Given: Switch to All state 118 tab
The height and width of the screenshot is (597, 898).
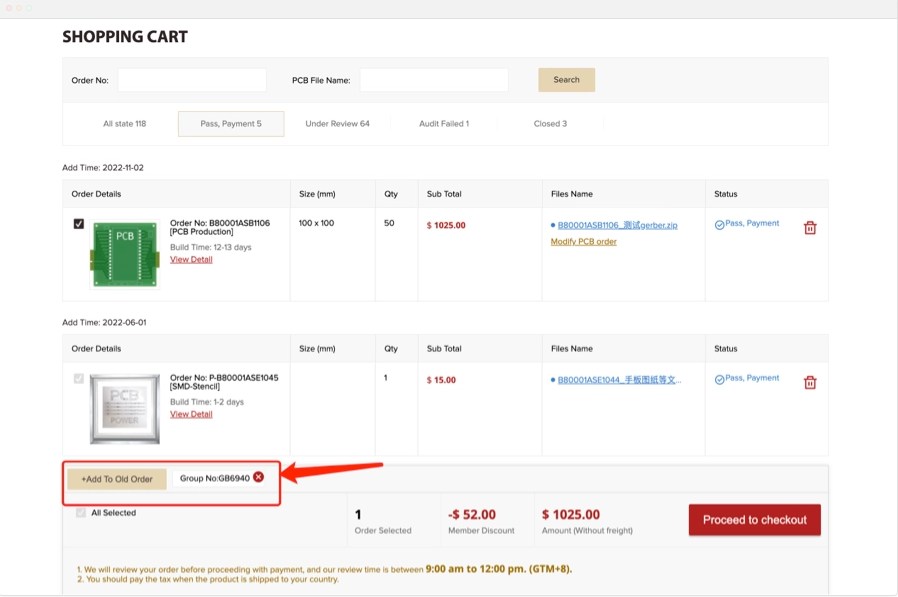Looking at the screenshot, I should (124, 124).
